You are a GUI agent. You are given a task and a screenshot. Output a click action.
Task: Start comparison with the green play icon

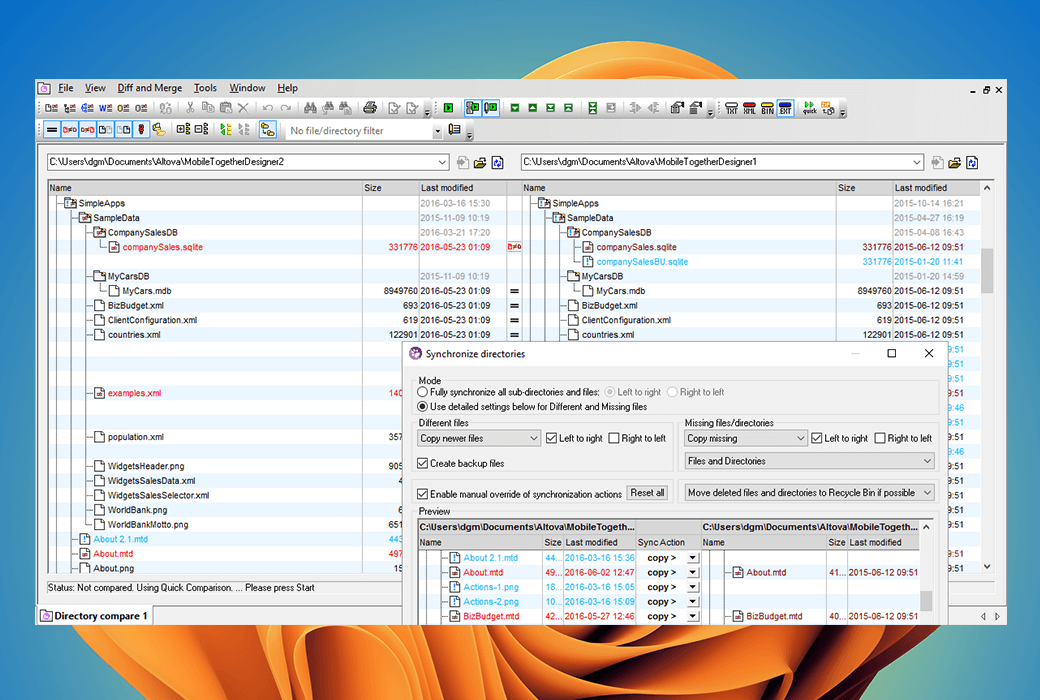coord(448,108)
